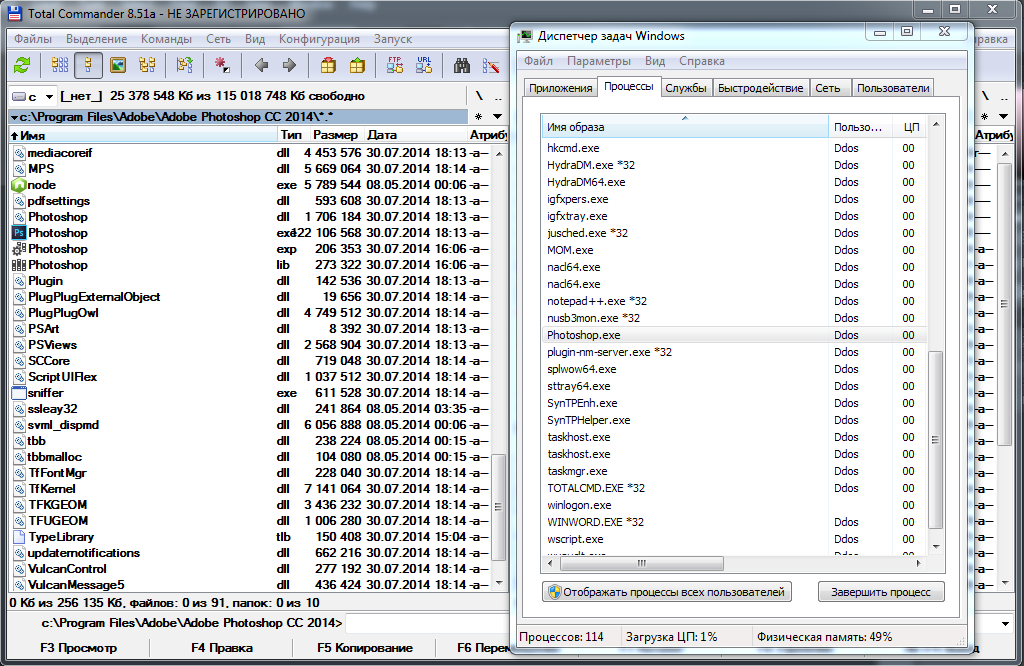Click the green Refresh icon in Total Commander toolbar
Viewport: 1024px width, 666px height.
pos(22,65)
